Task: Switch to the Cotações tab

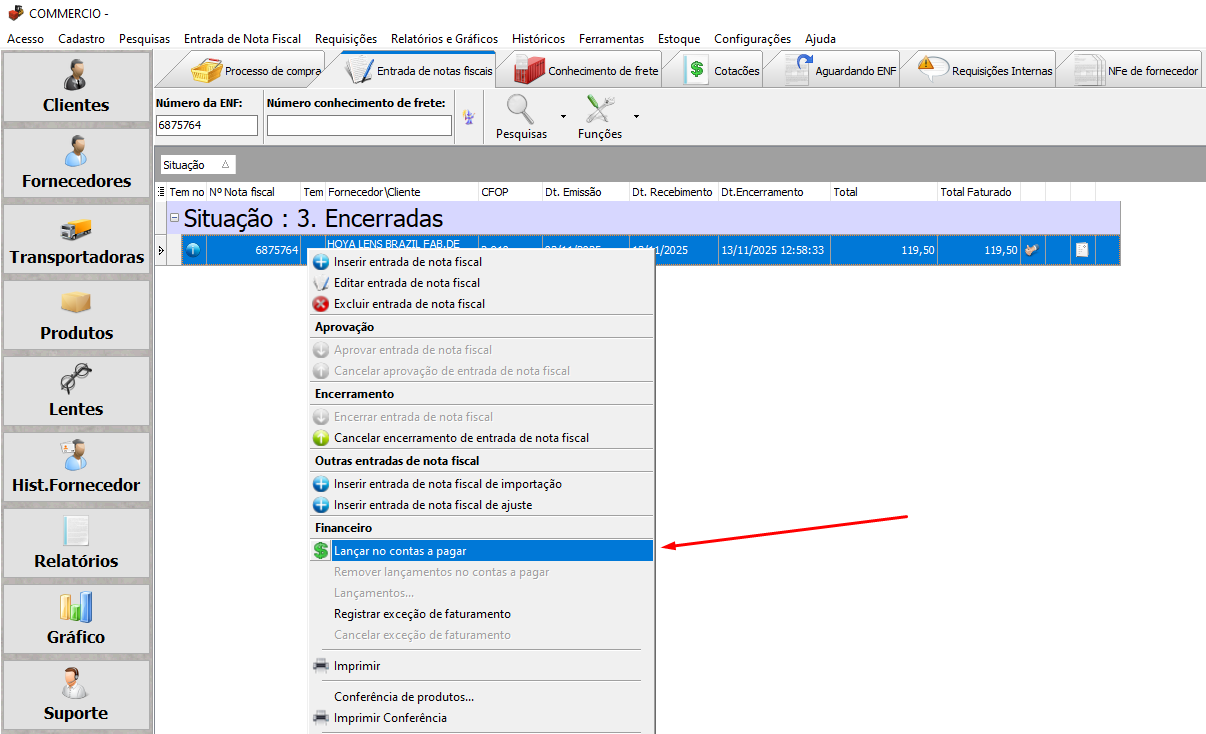Action: 724,71
